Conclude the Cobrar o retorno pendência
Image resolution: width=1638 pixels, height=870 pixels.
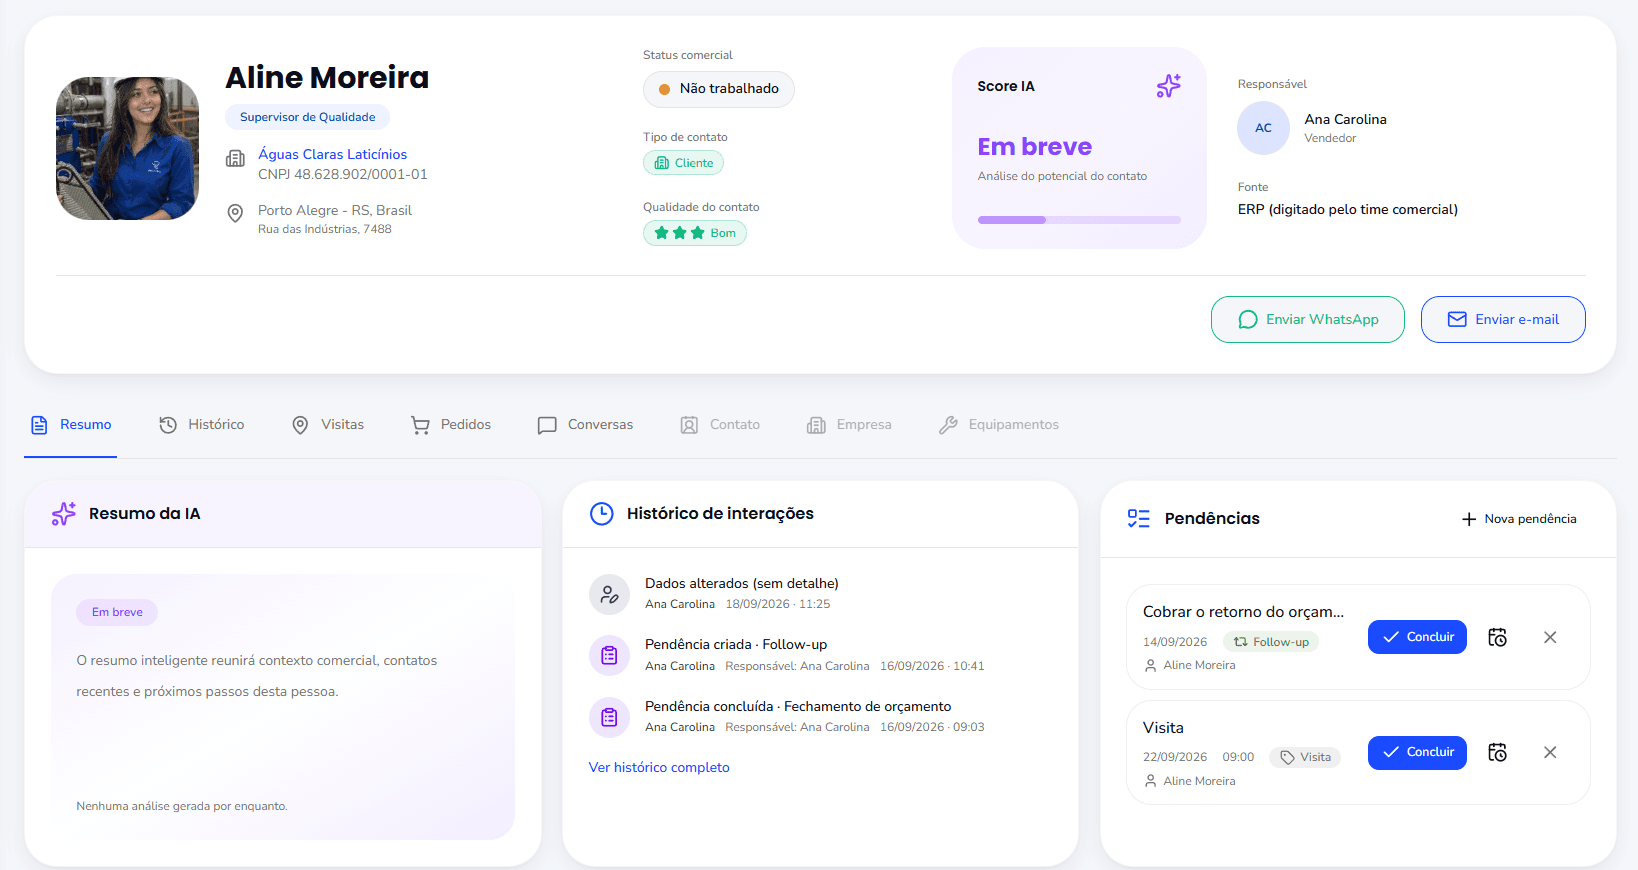(x=1417, y=637)
